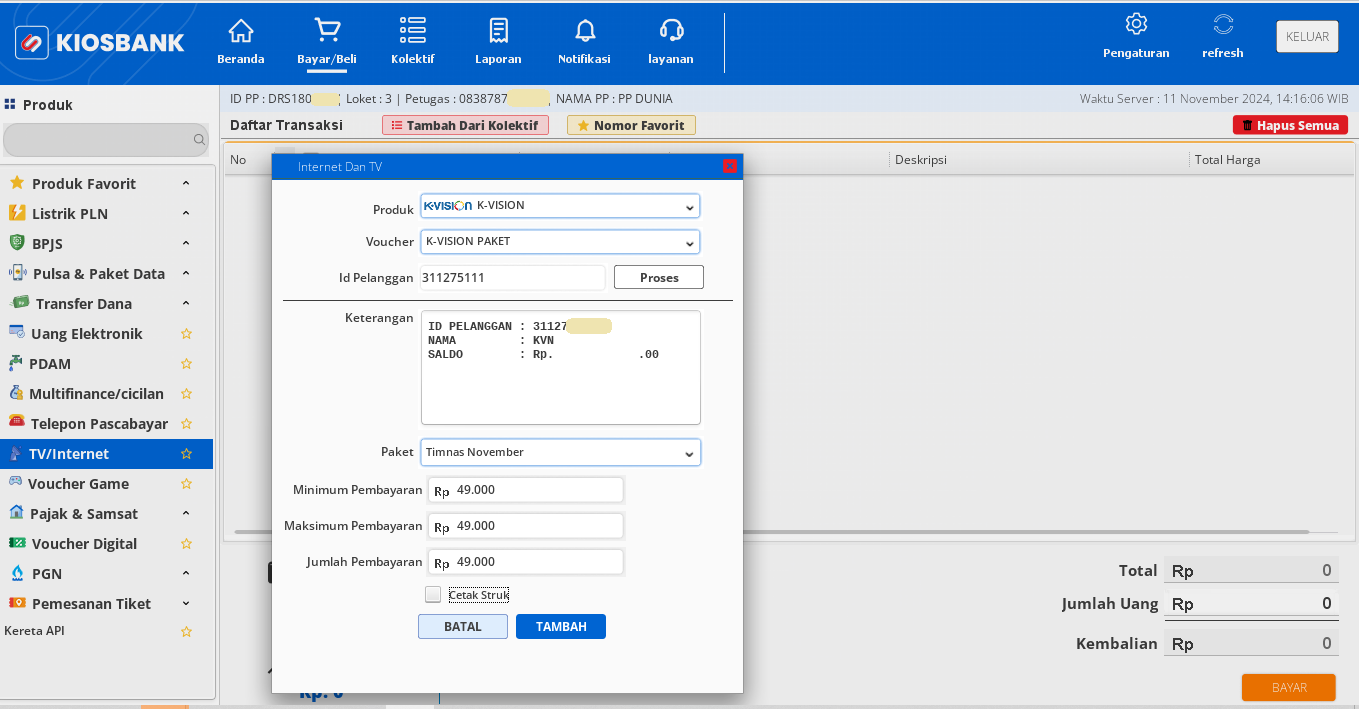
Task: Collapse the Listrik PLN section chevron
Action: point(186,214)
